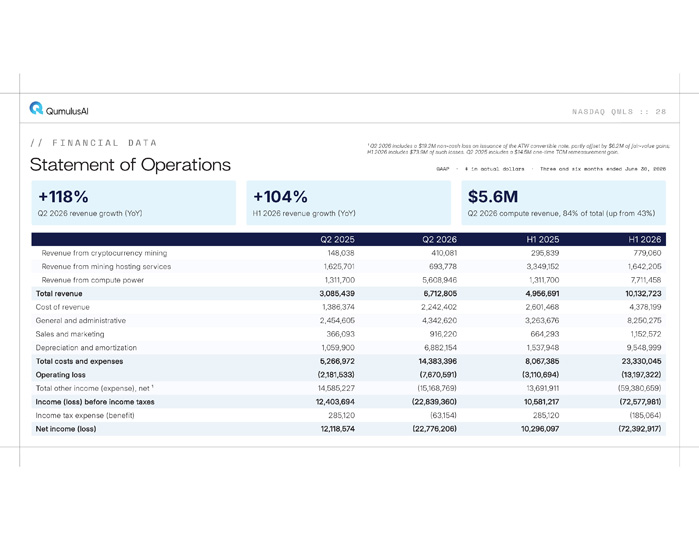This screenshot has width=699, height=540.
Task: Click the italic footnote about ATW convertible note
Action: pyautogui.click(x=518, y=149)
